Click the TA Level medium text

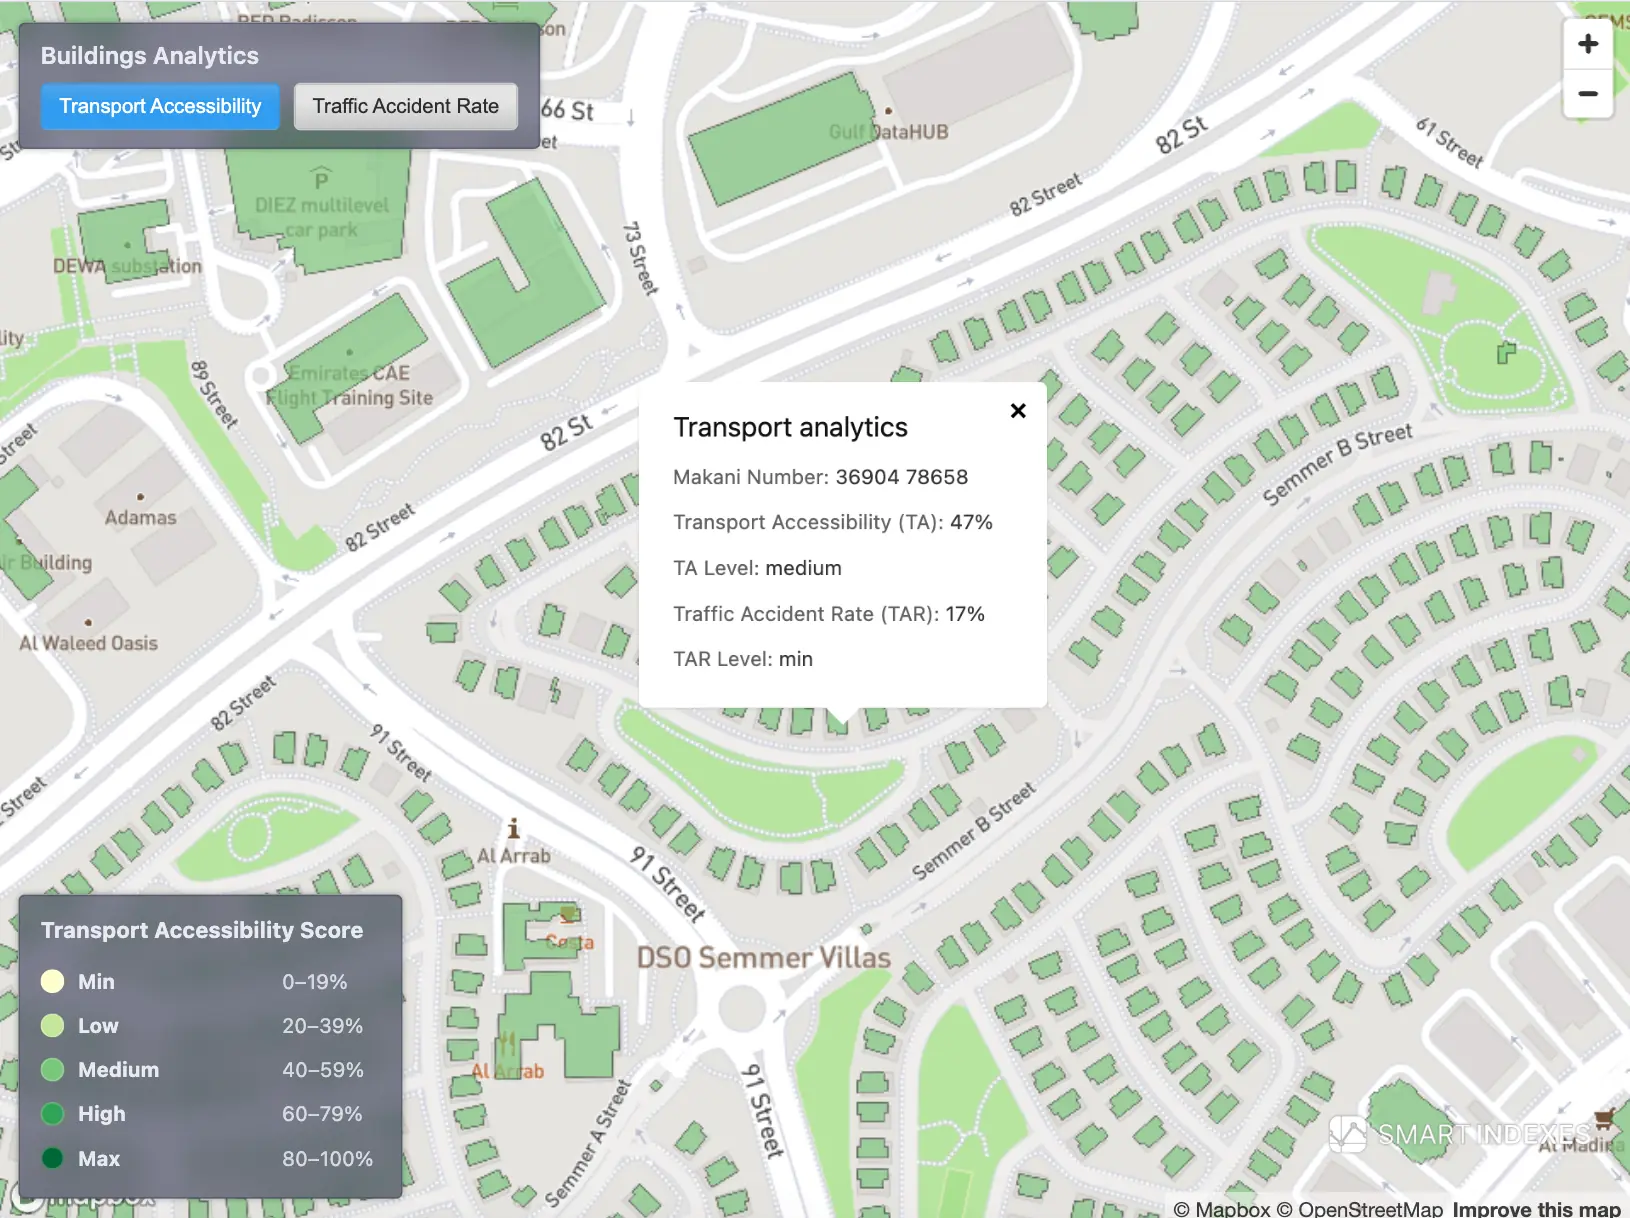(757, 568)
